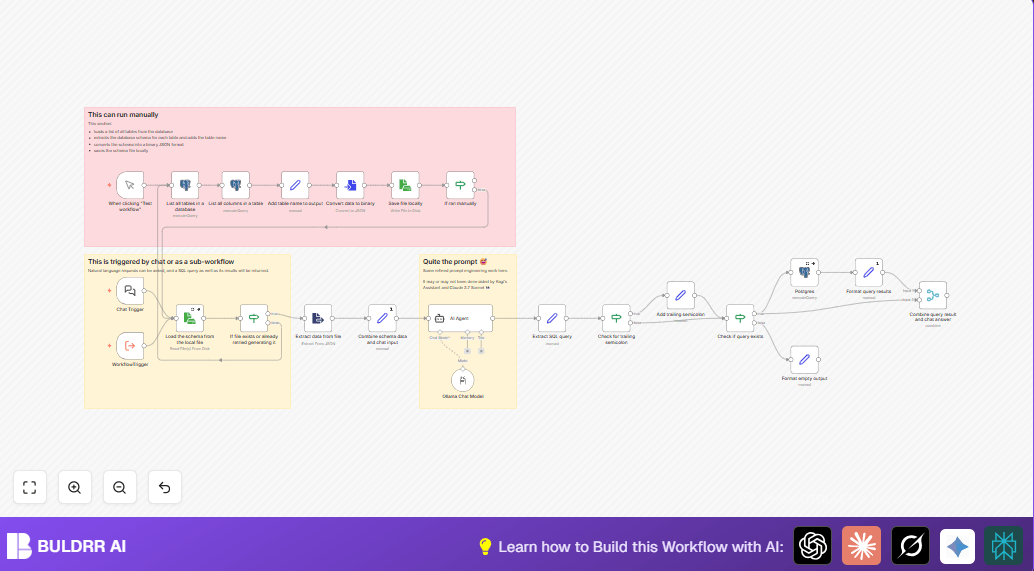This screenshot has width=1034, height=571.
Task: Select the Ollama Chat Model node
Action: tap(463, 380)
